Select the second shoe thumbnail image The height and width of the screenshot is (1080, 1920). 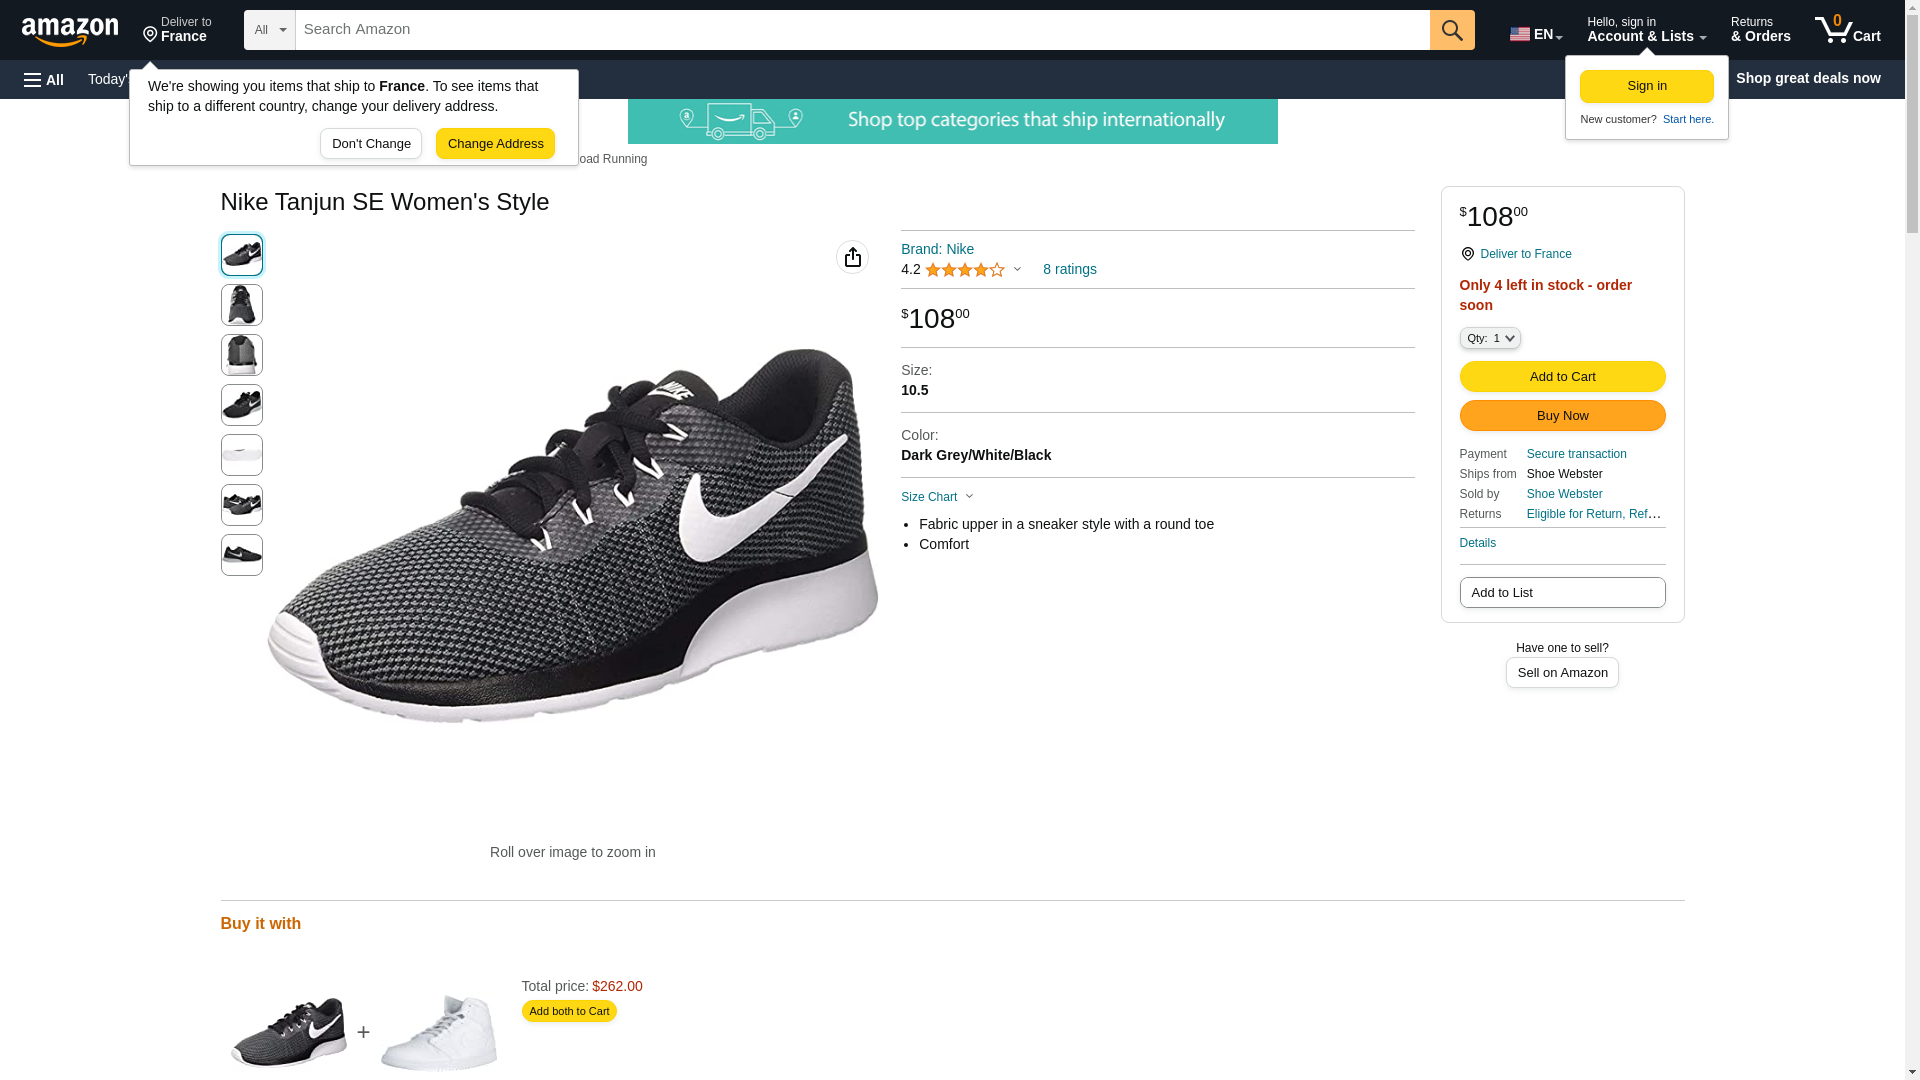tap(242, 305)
